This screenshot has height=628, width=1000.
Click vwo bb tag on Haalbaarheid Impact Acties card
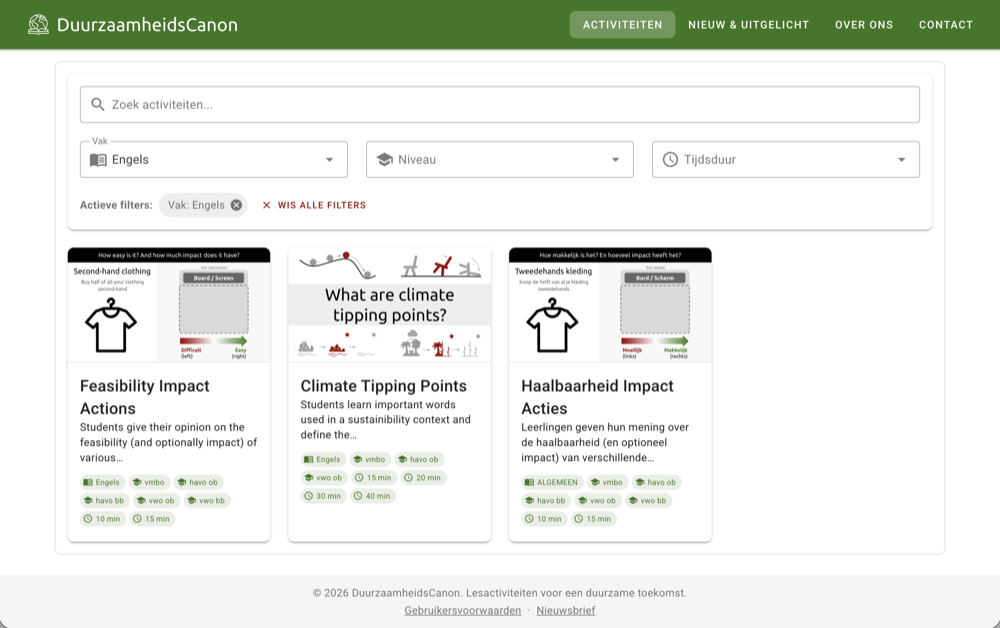pos(647,500)
